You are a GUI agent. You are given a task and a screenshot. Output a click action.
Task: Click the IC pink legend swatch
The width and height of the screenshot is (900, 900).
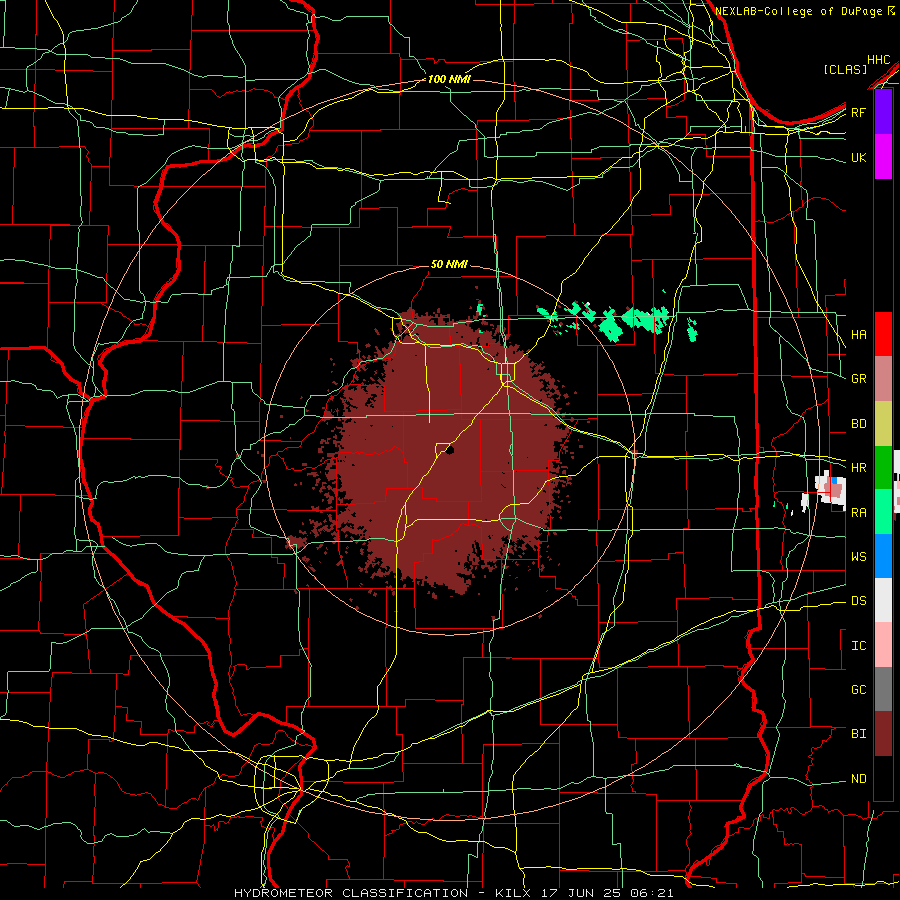point(883,645)
